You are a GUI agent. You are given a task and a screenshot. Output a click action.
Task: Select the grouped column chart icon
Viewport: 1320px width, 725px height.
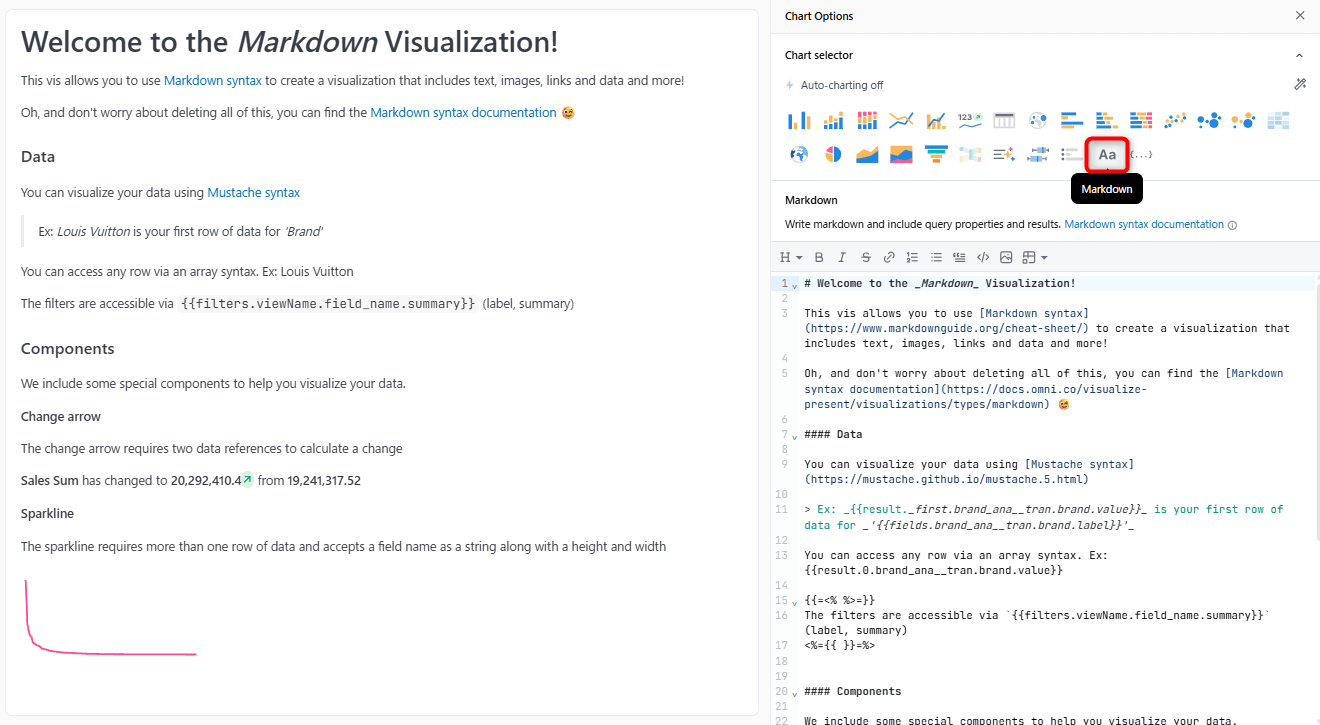pos(833,121)
